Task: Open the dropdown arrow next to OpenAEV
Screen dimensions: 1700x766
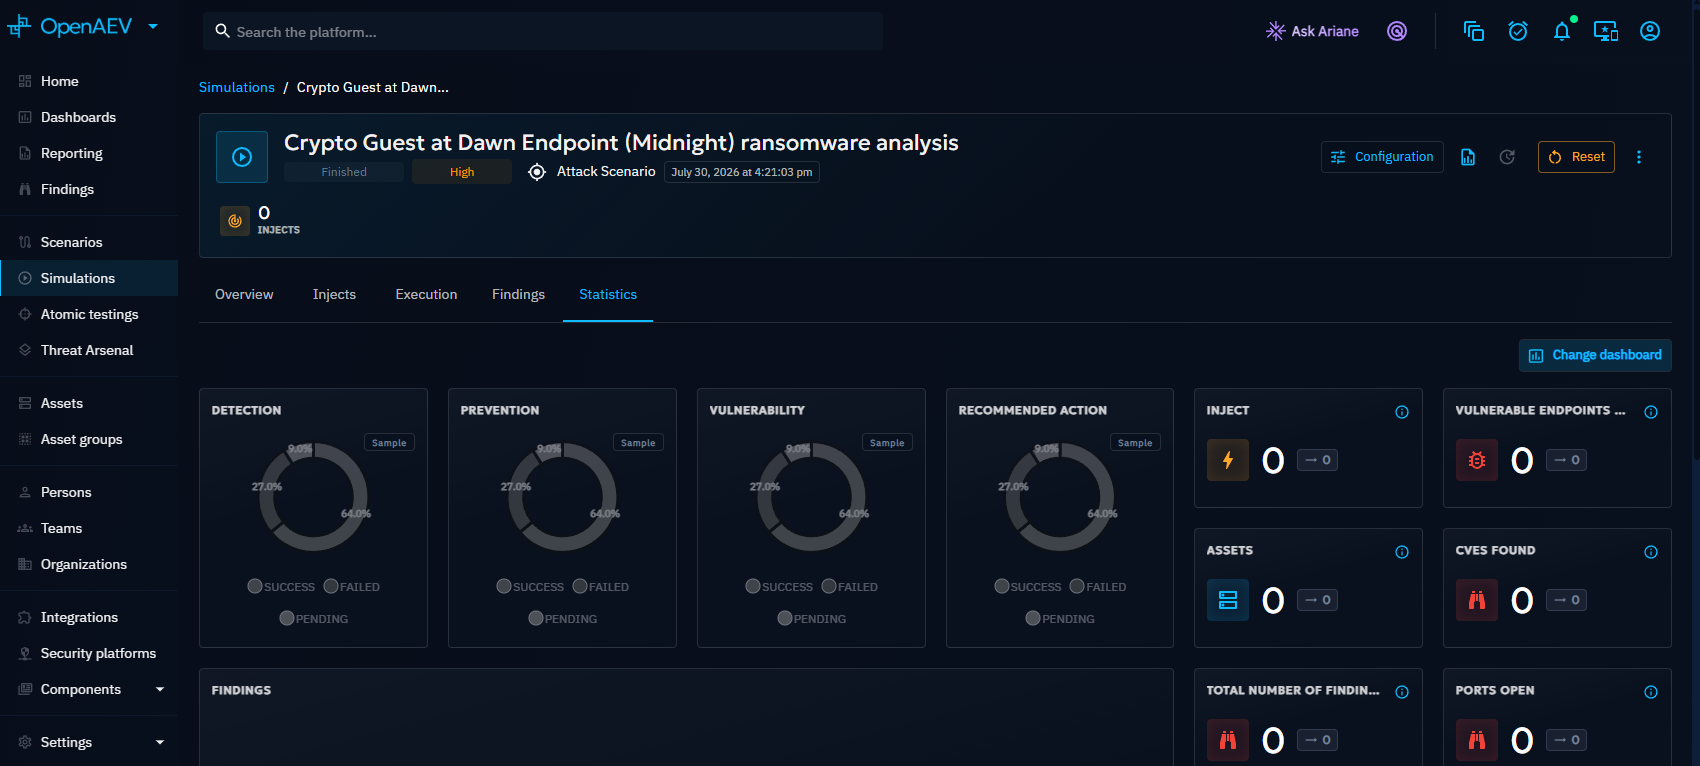Action: tap(153, 27)
